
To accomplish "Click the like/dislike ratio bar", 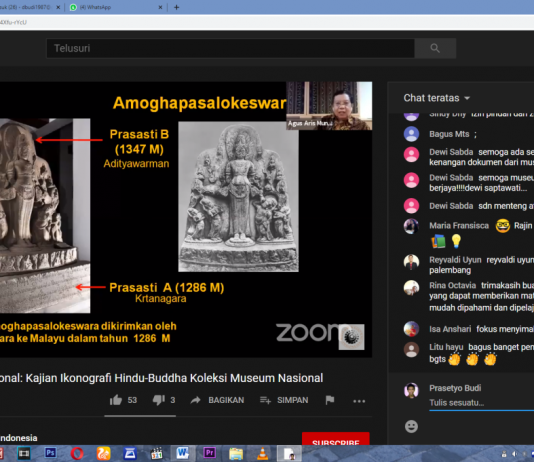I will coord(140,416).
